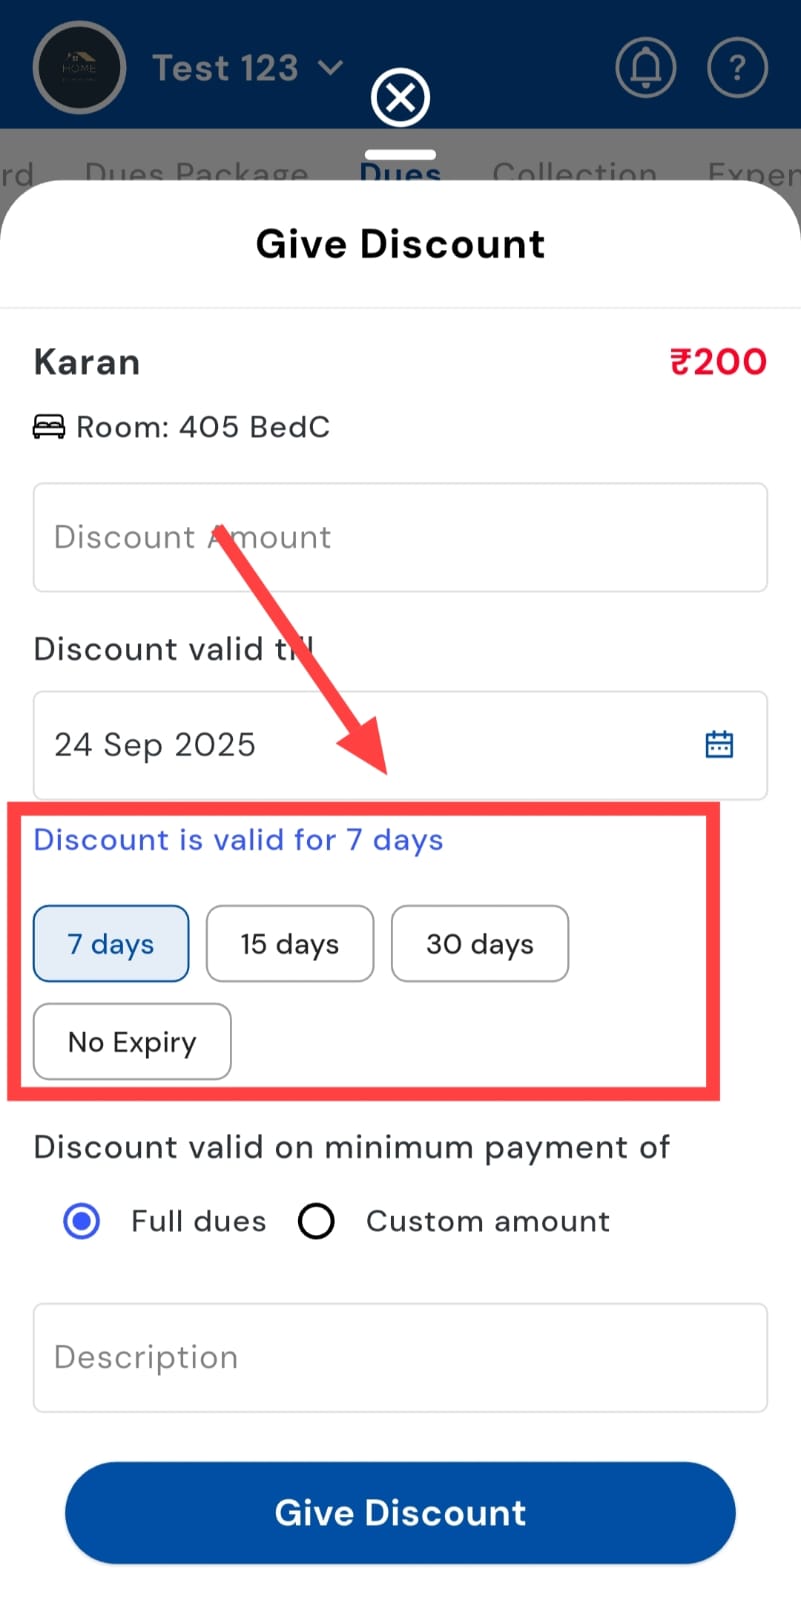The width and height of the screenshot is (801, 1600).
Task: Open the help question mark icon
Action: click(737, 68)
